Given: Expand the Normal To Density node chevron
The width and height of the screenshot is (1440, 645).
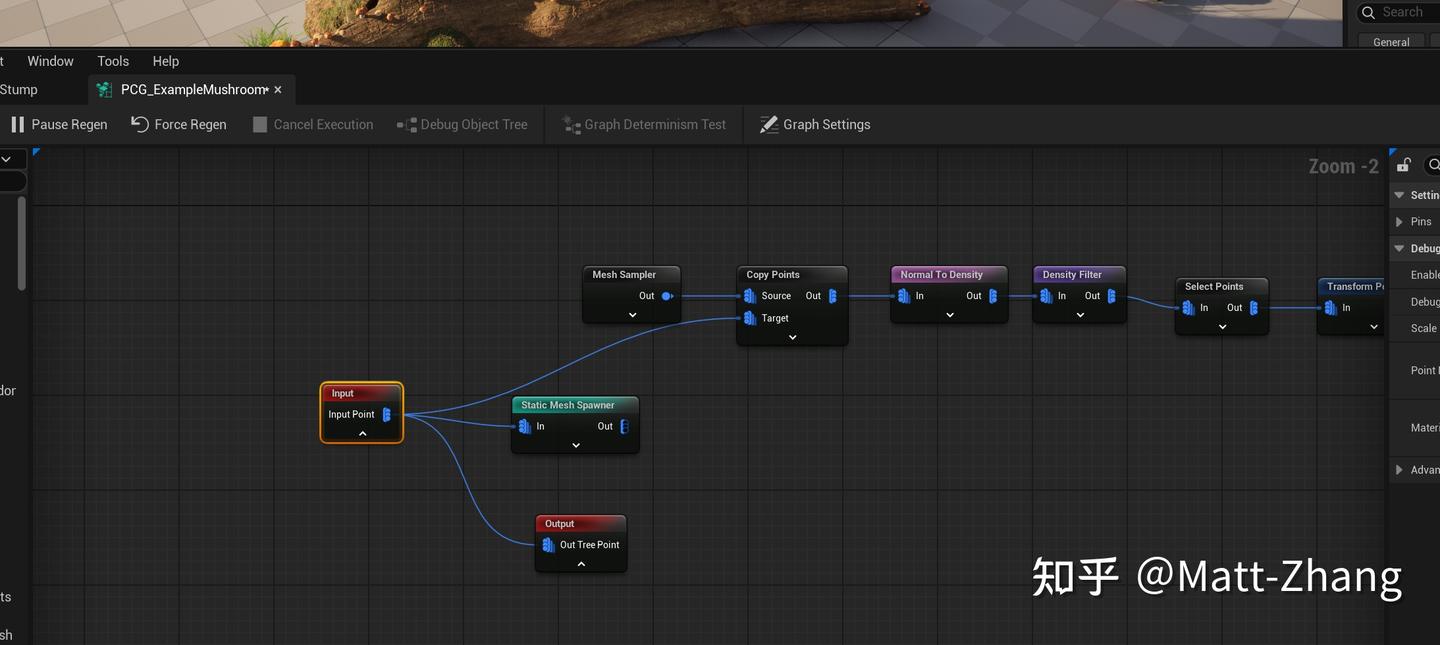Looking at the screenshot, I should click(x=950, y=315).
